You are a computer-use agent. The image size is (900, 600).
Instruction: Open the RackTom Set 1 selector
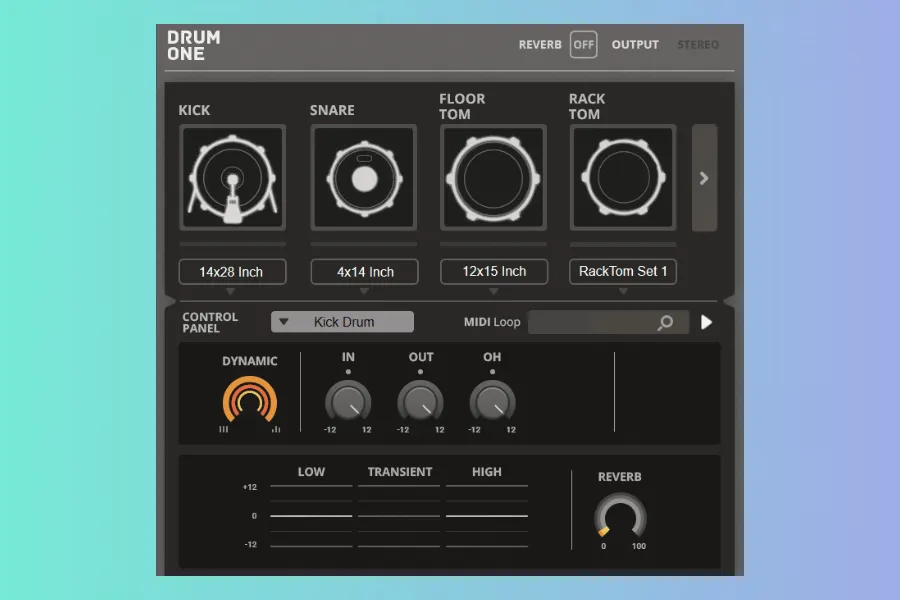click(623, 272)
